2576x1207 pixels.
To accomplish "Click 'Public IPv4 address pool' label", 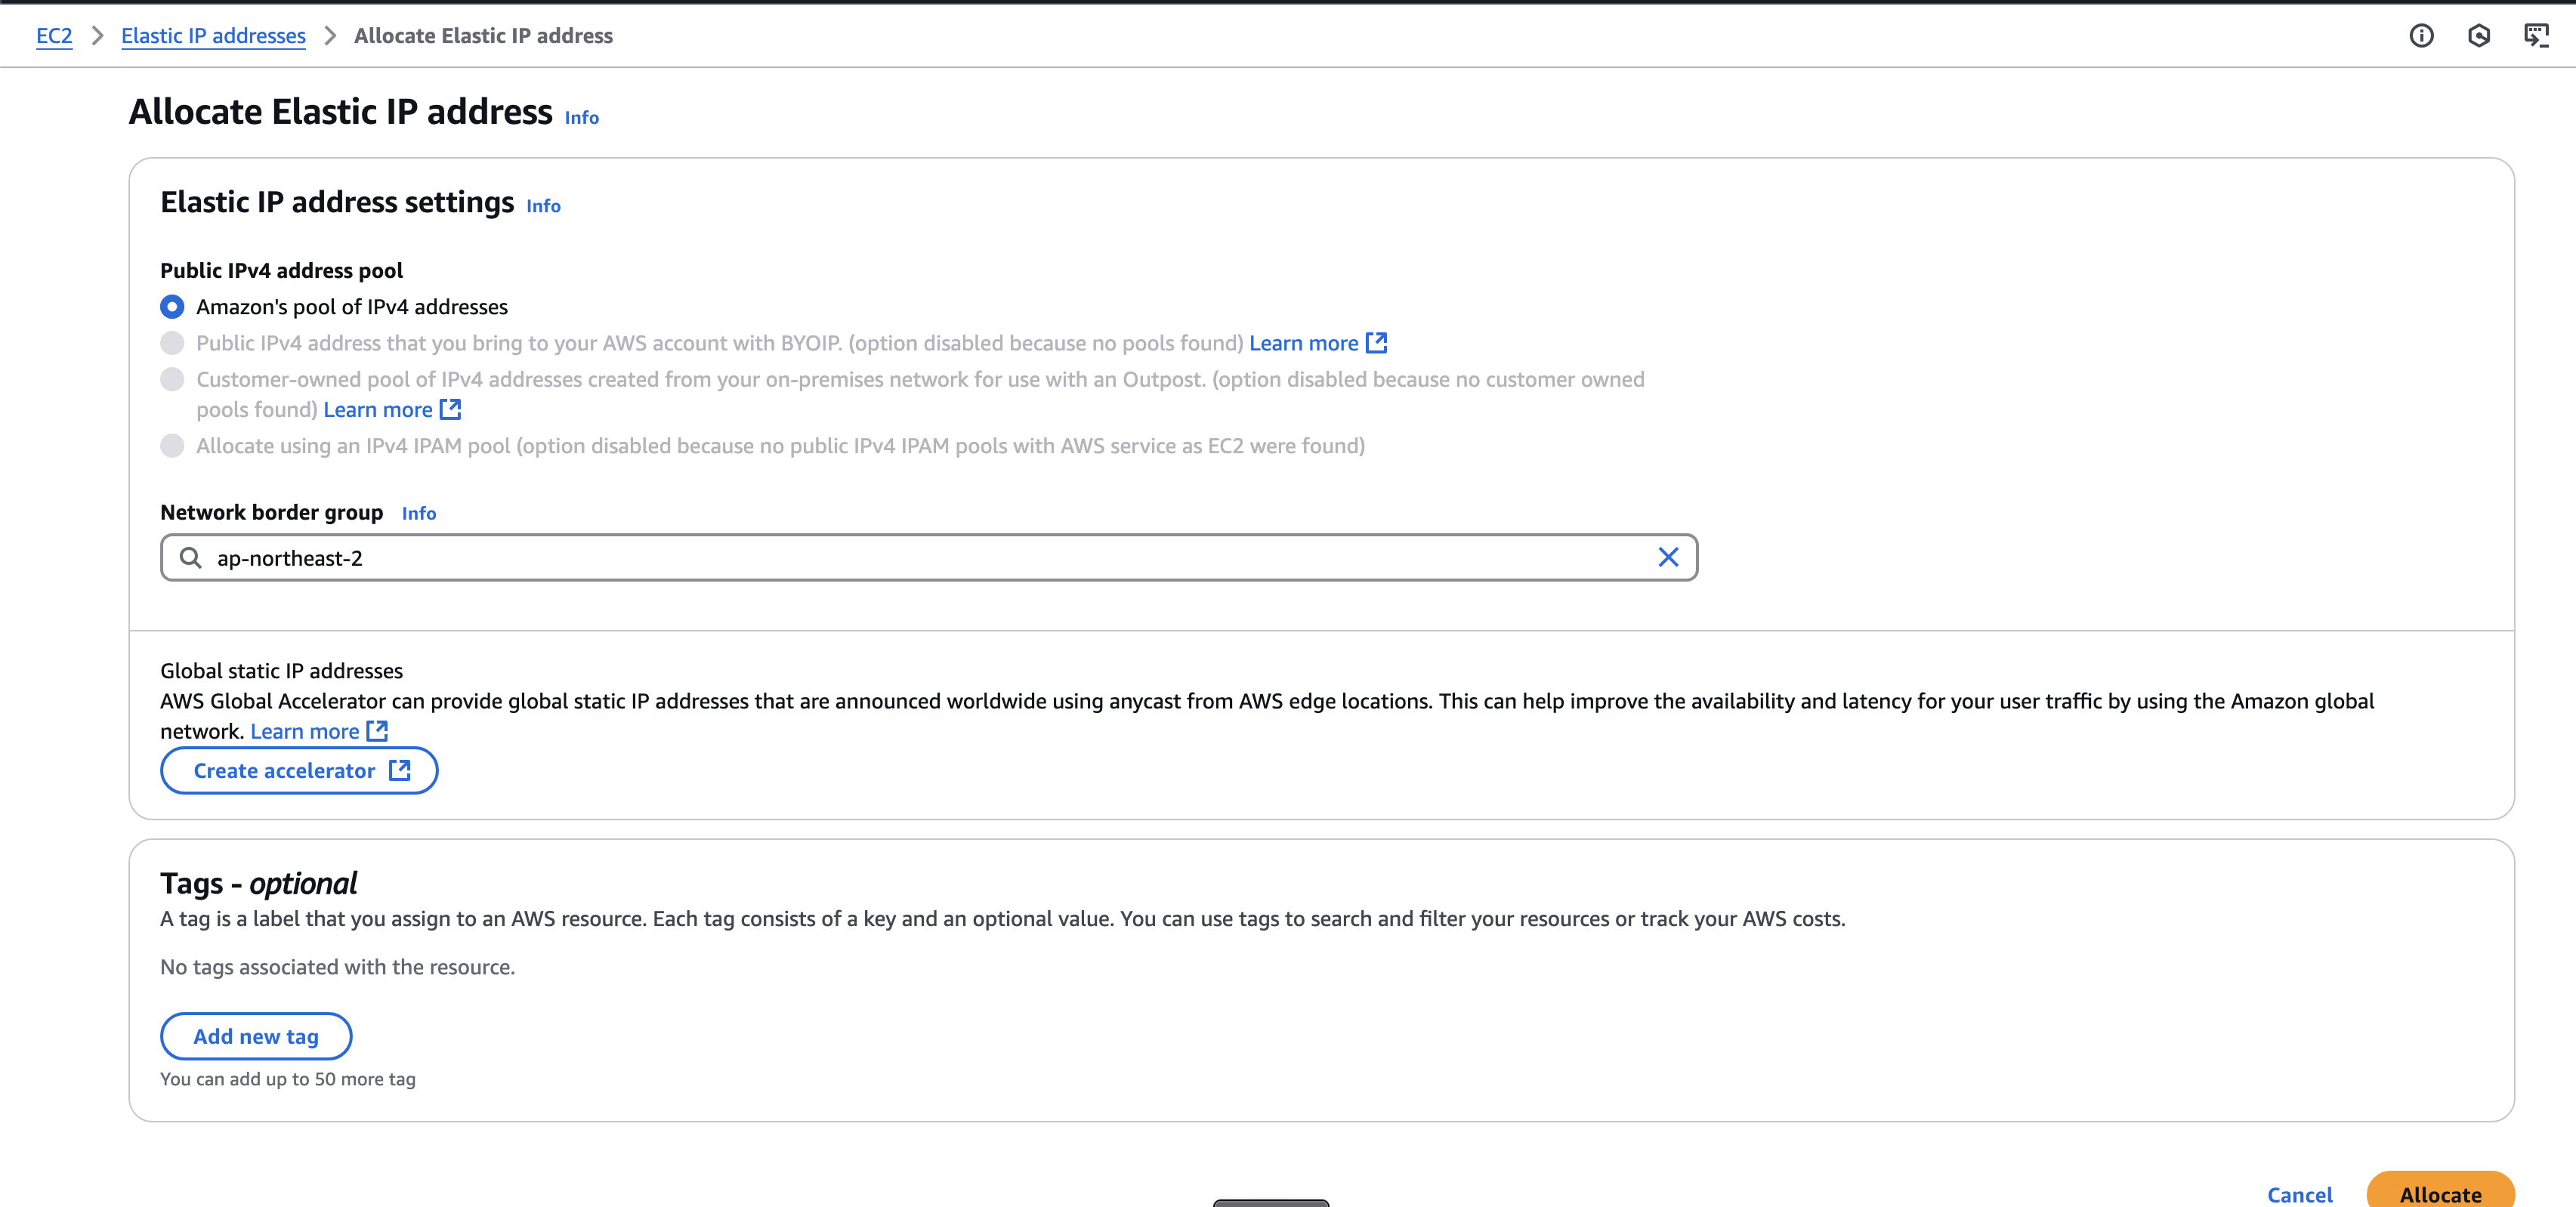I will point(281,270).
